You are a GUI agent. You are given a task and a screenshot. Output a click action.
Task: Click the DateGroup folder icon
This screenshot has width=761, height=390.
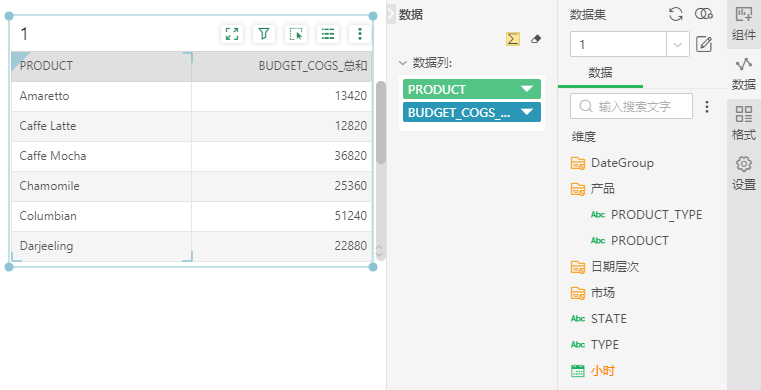pyautogui.click(x=578, y=163)
